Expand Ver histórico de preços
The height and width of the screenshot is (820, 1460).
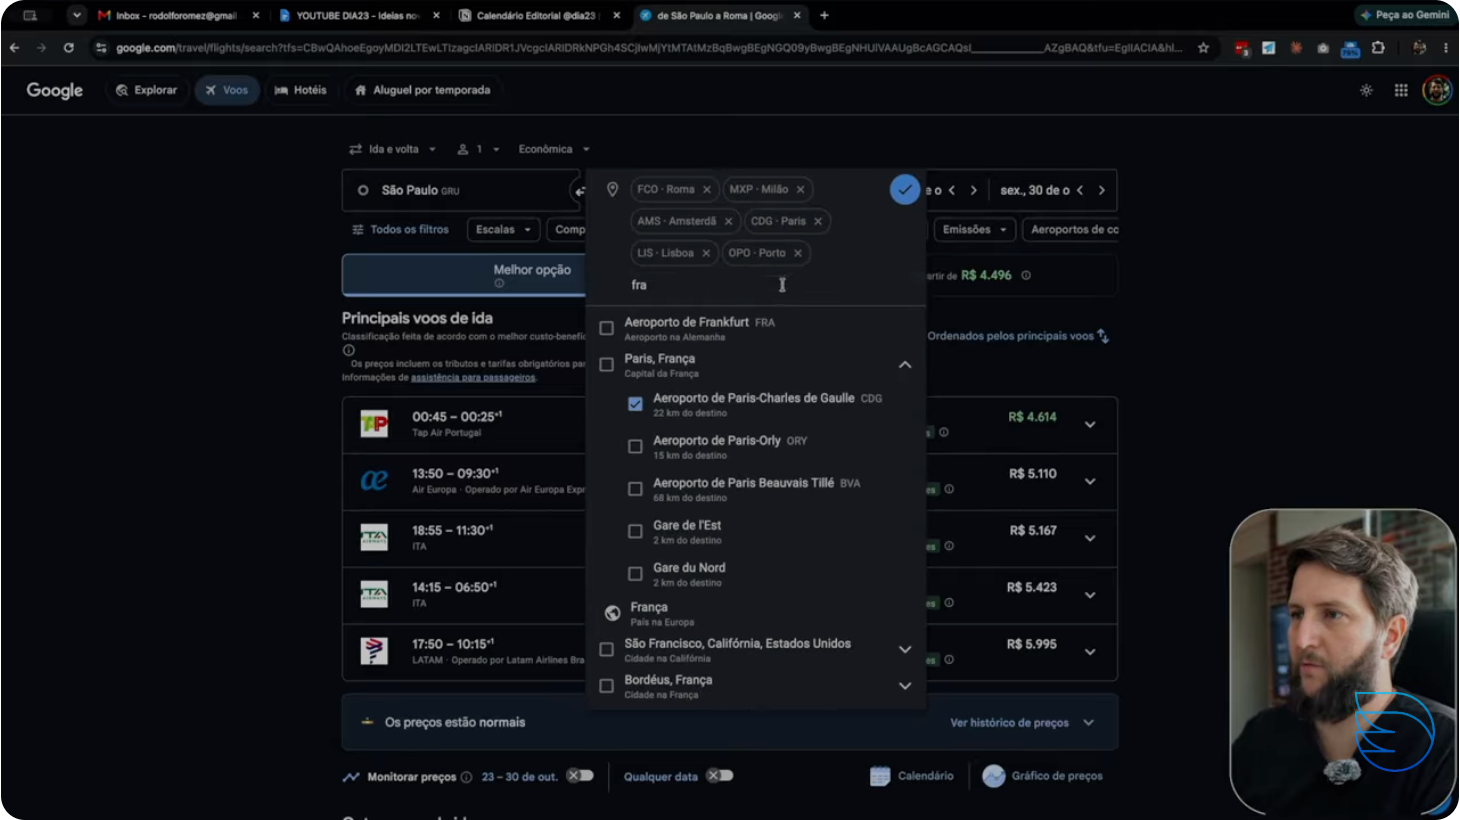click(1022, 723)
